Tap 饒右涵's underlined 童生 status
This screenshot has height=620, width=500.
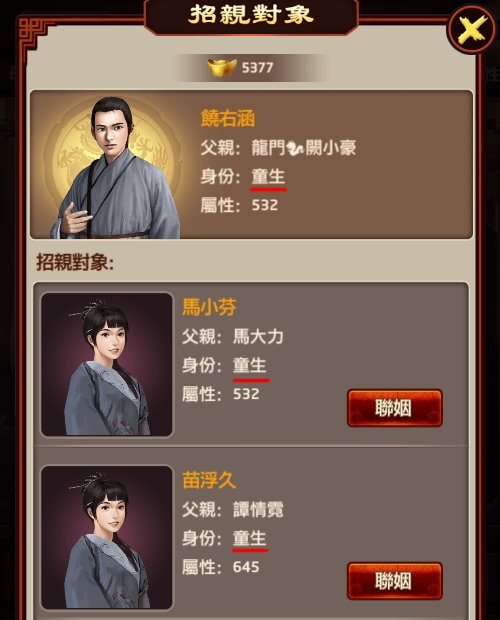tap(268, 177)
